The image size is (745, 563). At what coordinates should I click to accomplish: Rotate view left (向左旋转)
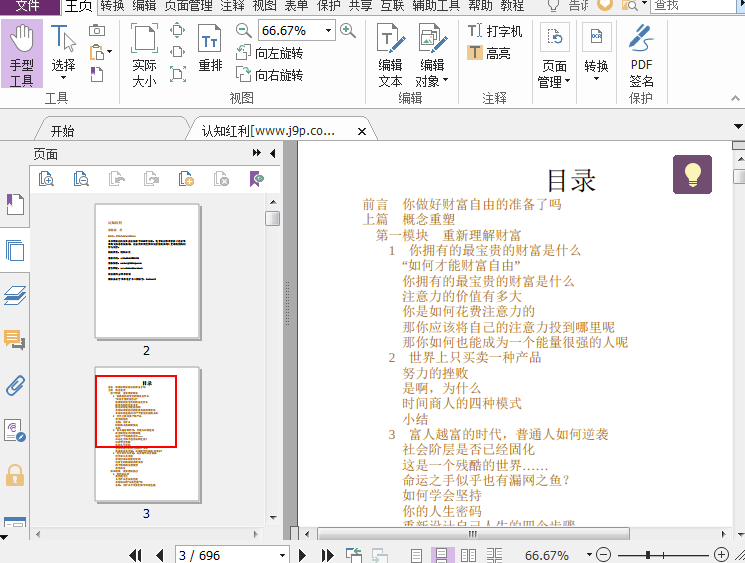tap(269, 53)
